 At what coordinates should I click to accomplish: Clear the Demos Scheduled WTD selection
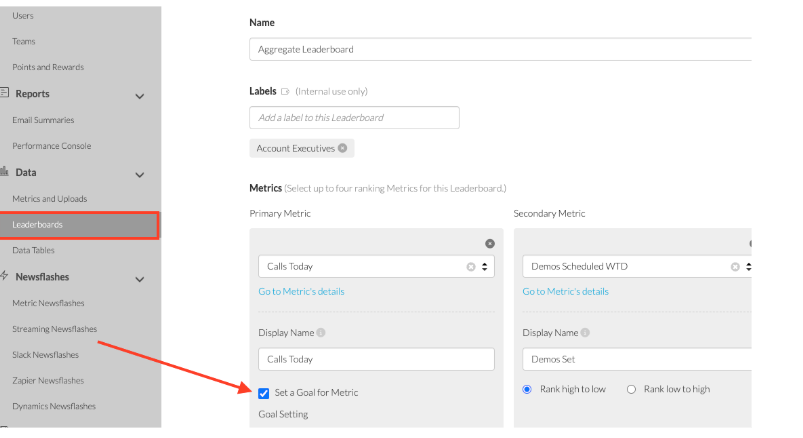tap(735, 267)
